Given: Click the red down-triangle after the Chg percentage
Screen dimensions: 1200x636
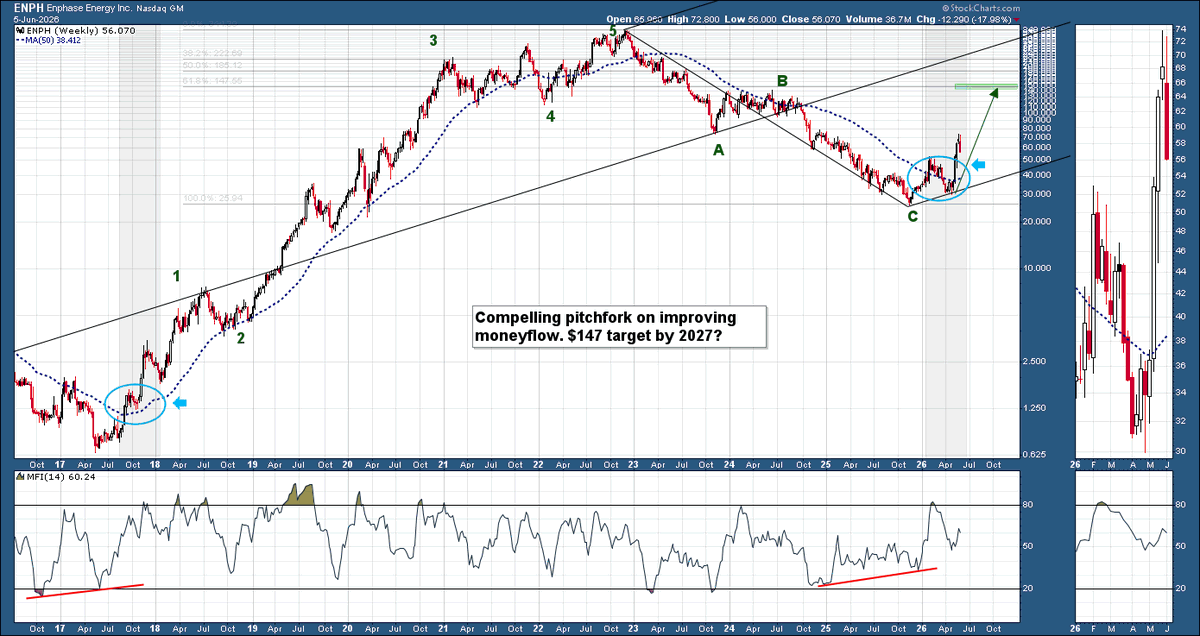Looking at the screenshot, I should [x=1017, y=19].
